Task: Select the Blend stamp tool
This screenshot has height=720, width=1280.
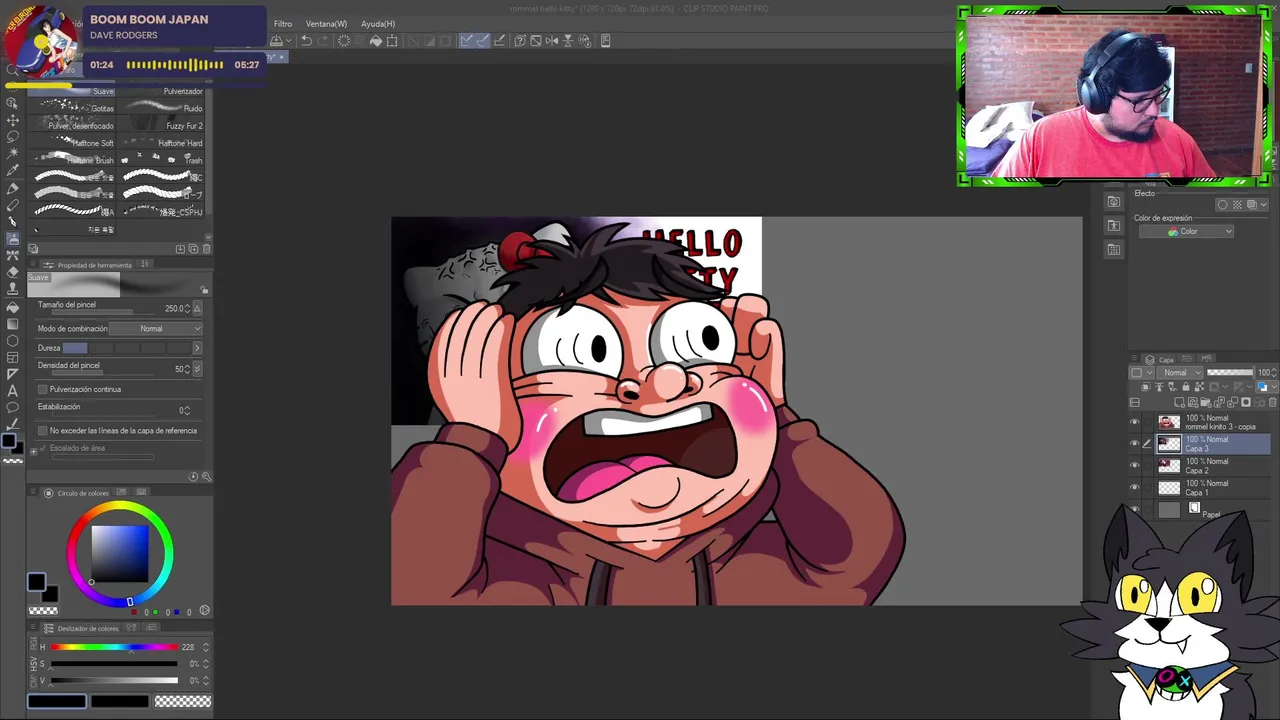Action: [x=13, y=290]
